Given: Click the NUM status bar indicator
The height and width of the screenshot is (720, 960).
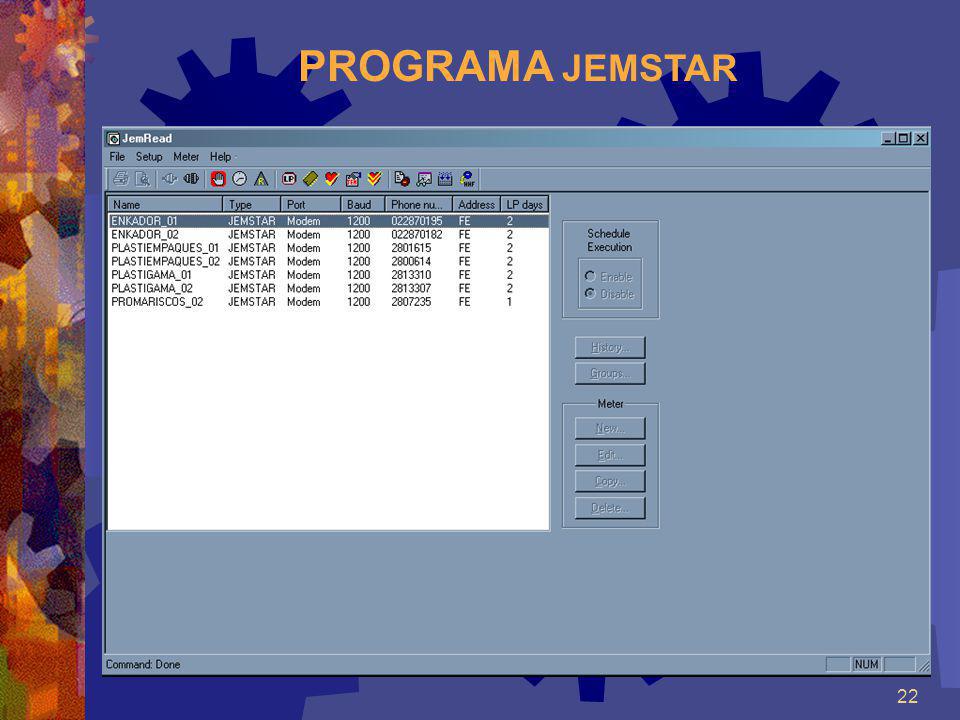Looking at the screenshot, I should 866,664.
